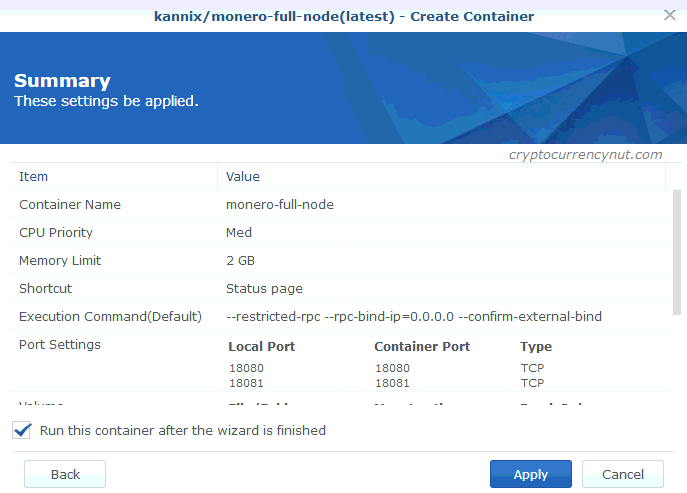Select local port 18080
This screenshot has height=493, width=687.
point(247,368)
